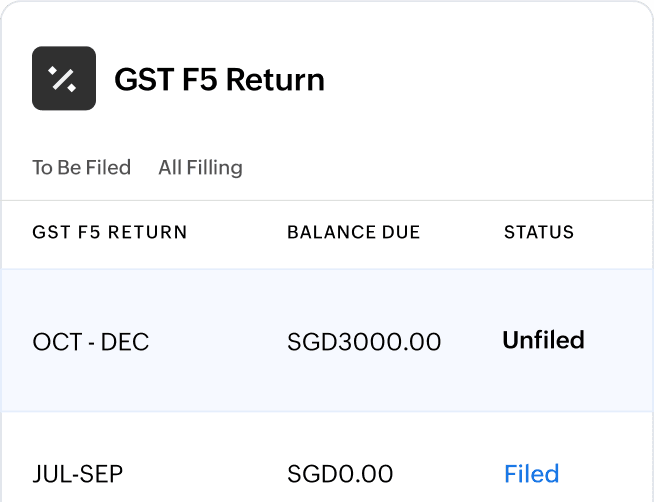The image size is (654, 502).
Task: Click the word Return in the card title
Action: [x=278, y=79]
